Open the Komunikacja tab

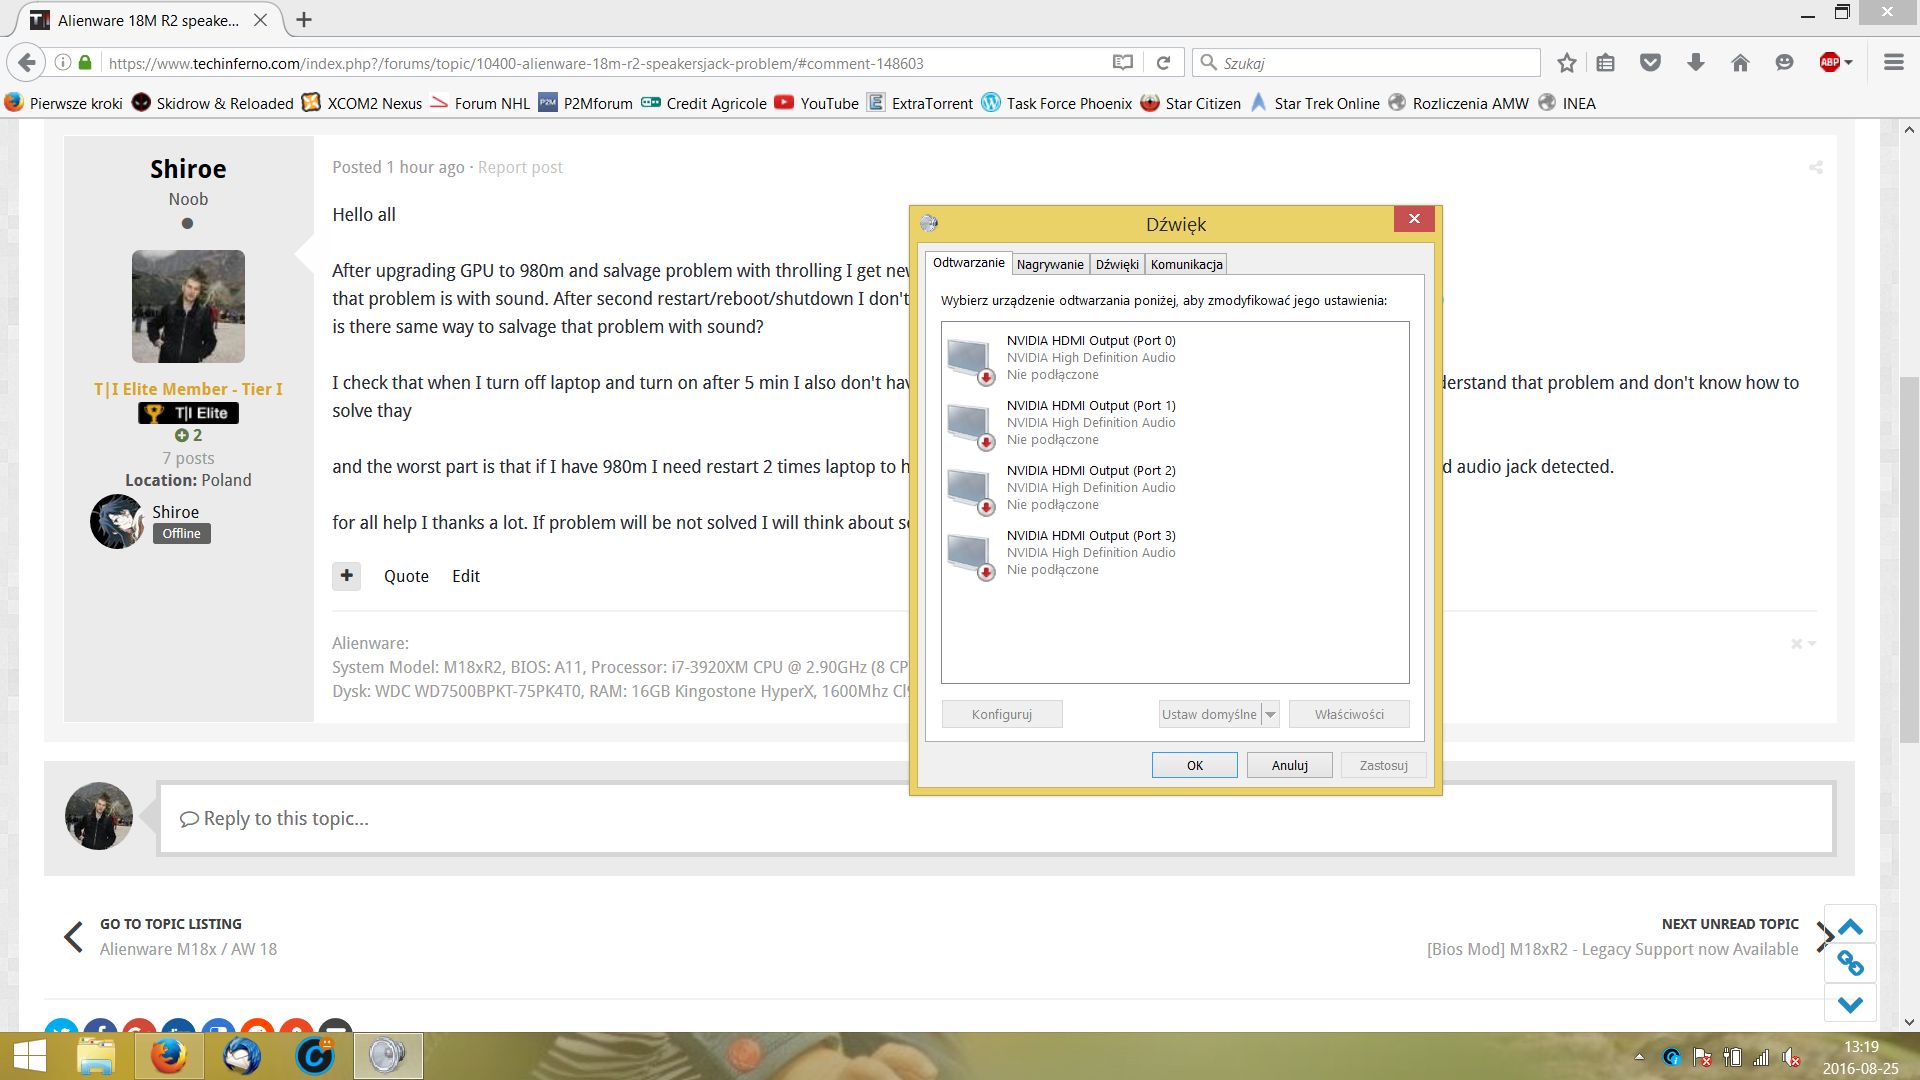[1186, 264]
